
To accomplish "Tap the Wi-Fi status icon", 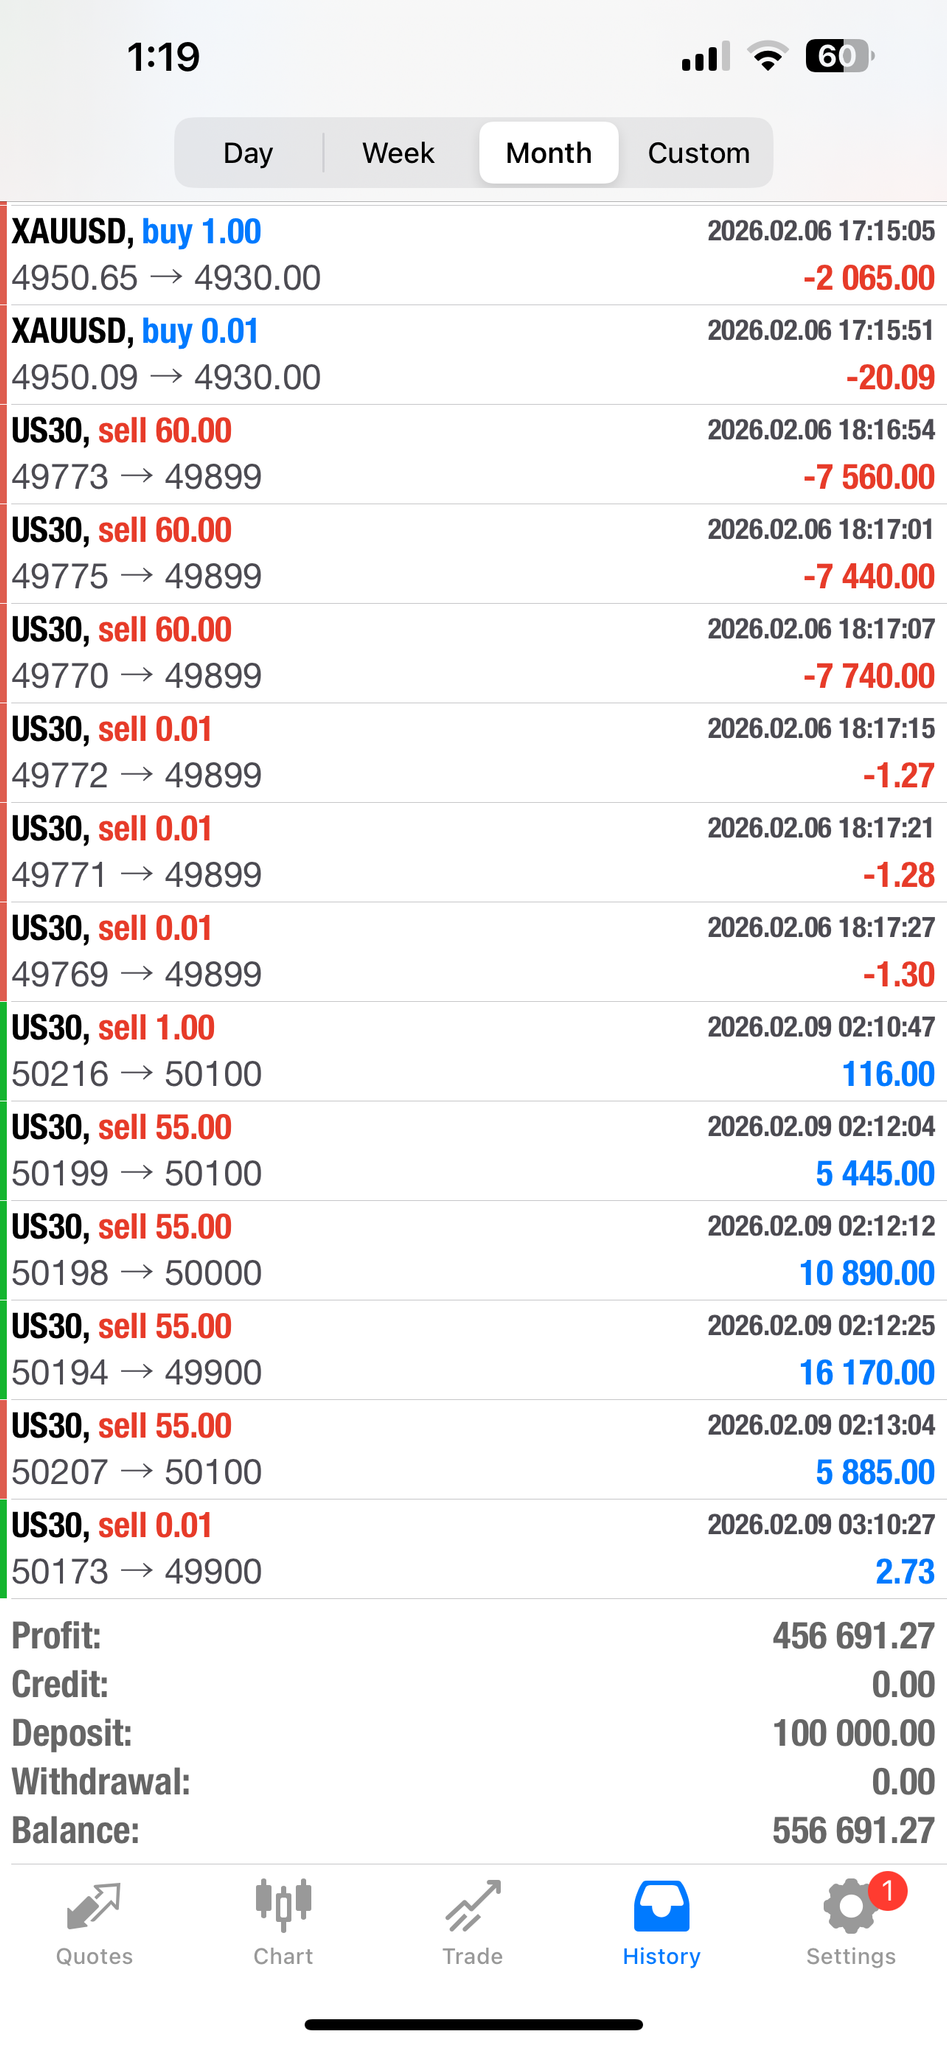I will (x=767, y=57).
